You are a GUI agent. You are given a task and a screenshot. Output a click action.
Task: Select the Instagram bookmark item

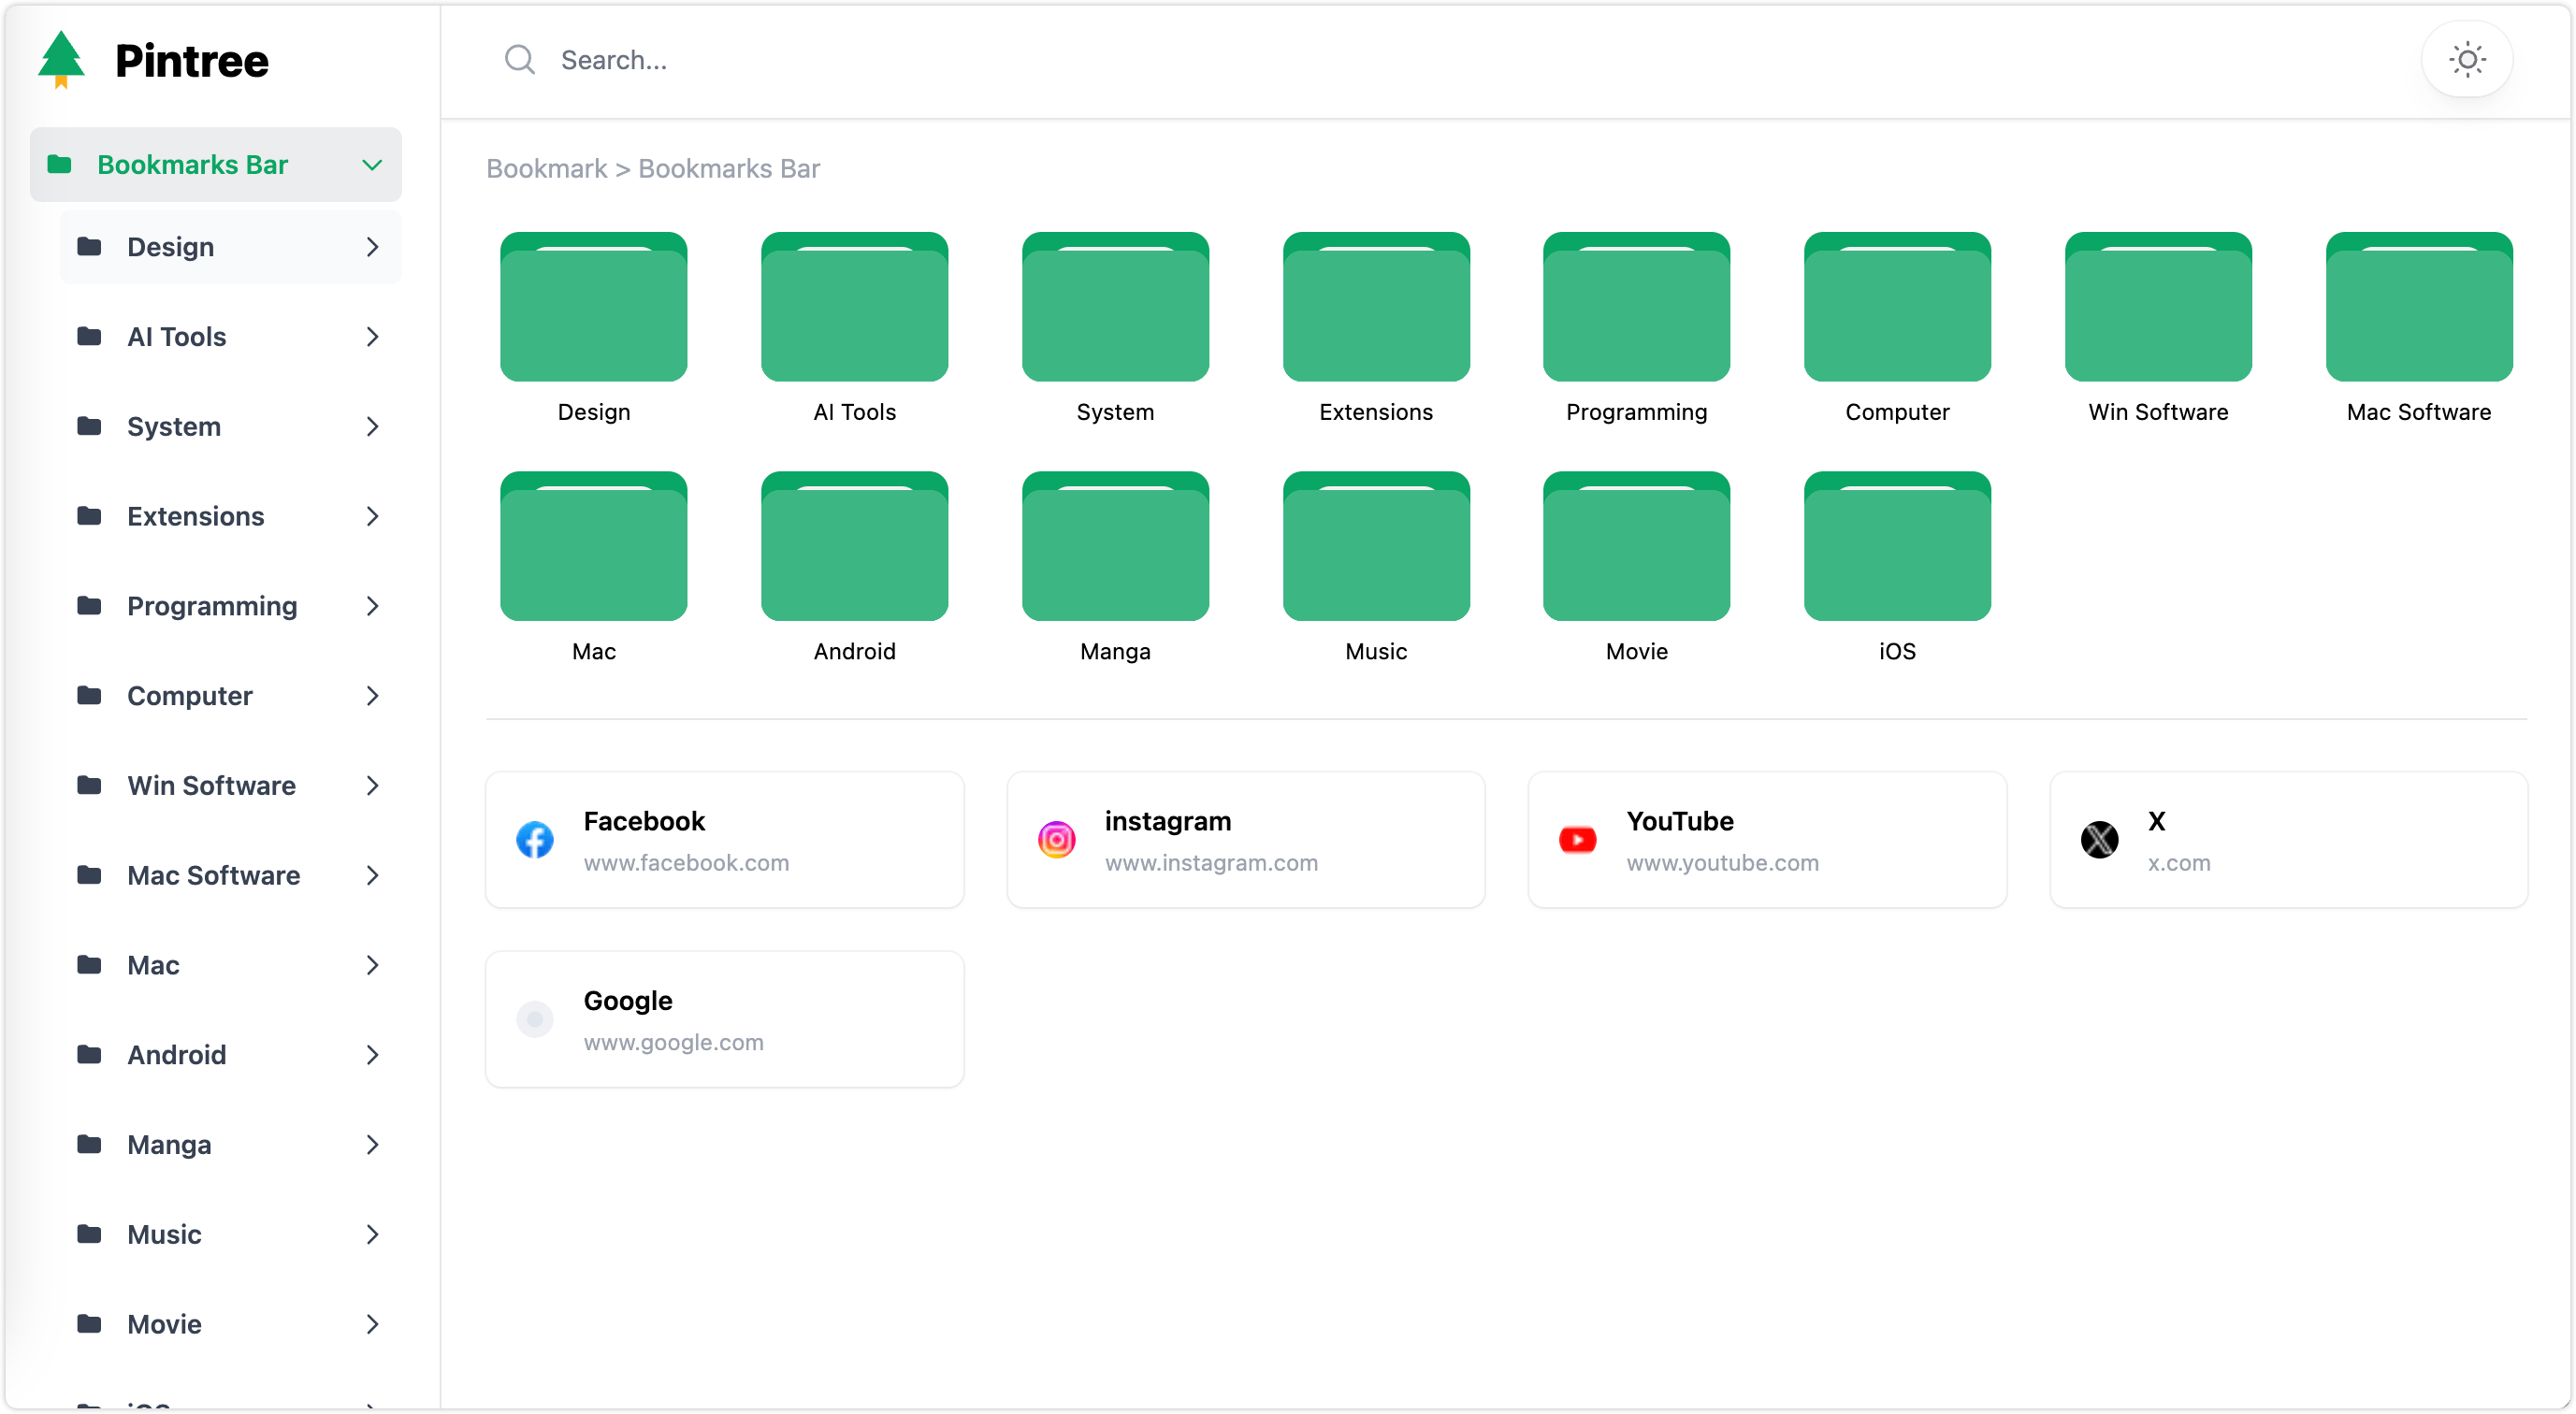[1244, 840]
